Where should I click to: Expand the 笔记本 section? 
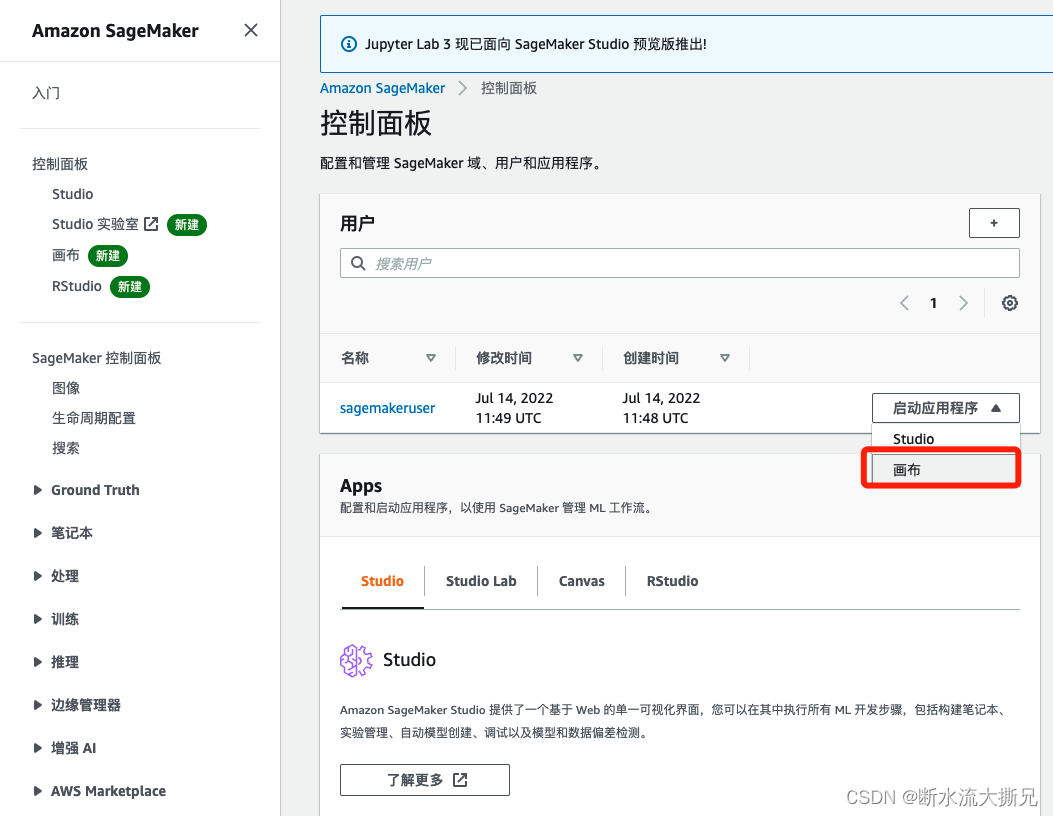coord(38,533)
